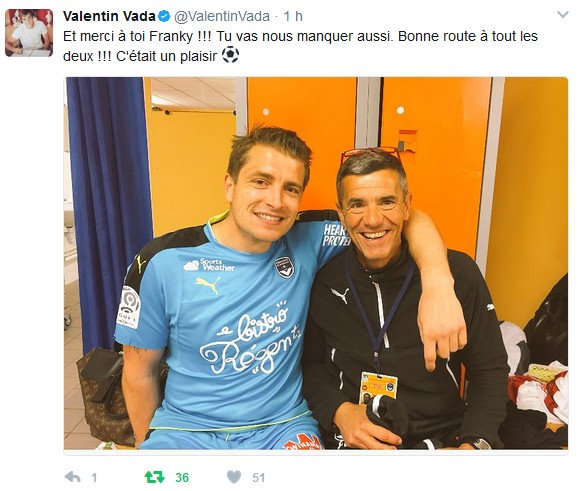
Task: Open the Valentin Vada display name
Action: coord(109,16)
